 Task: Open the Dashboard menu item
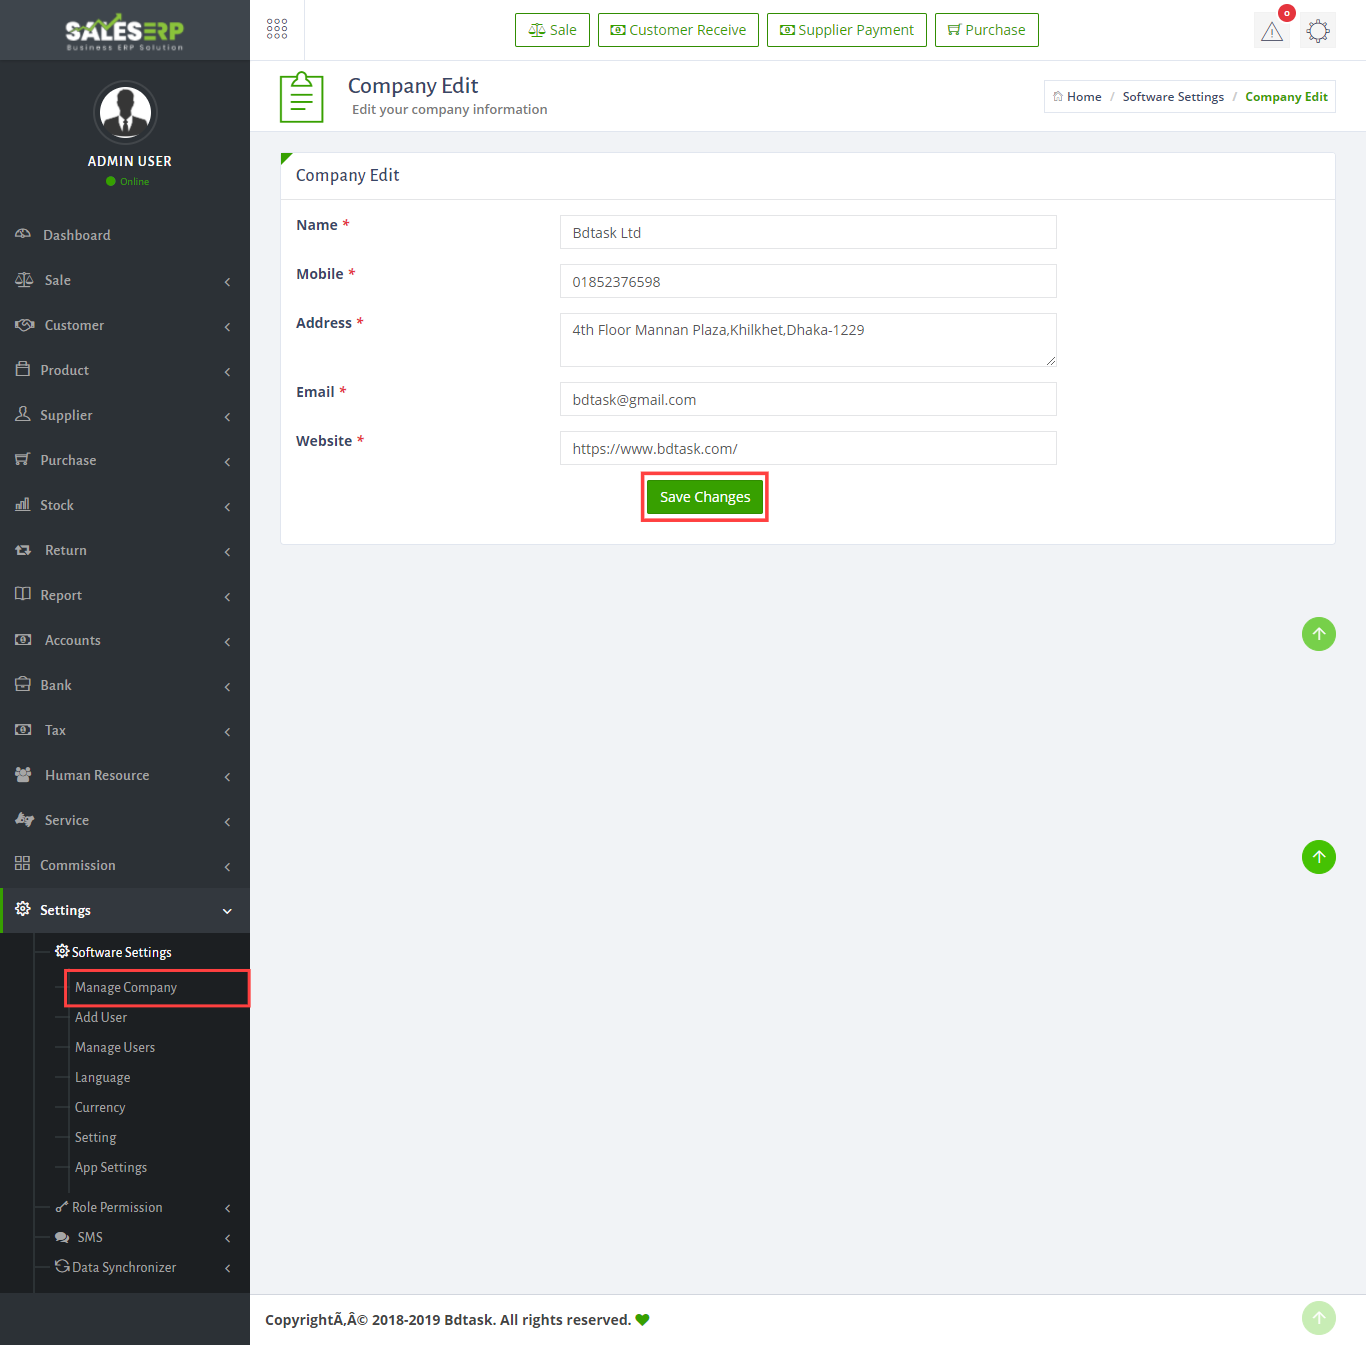pyautogui.click(x=77, y=235)
